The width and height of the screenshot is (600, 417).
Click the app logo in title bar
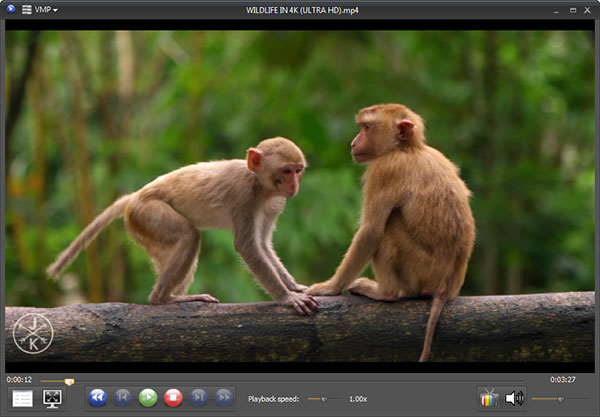point(10,9)
